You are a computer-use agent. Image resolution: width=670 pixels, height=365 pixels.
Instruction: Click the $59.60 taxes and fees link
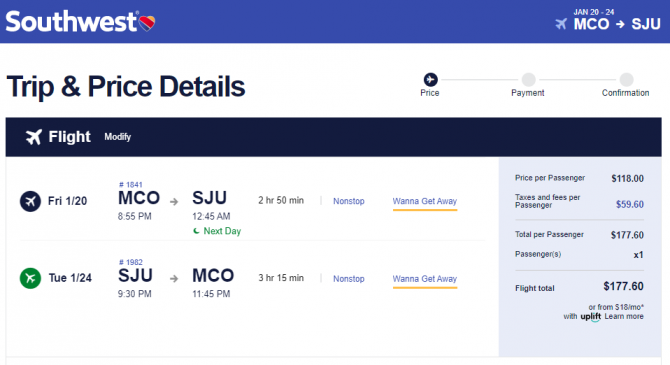[x=629, y=204]
